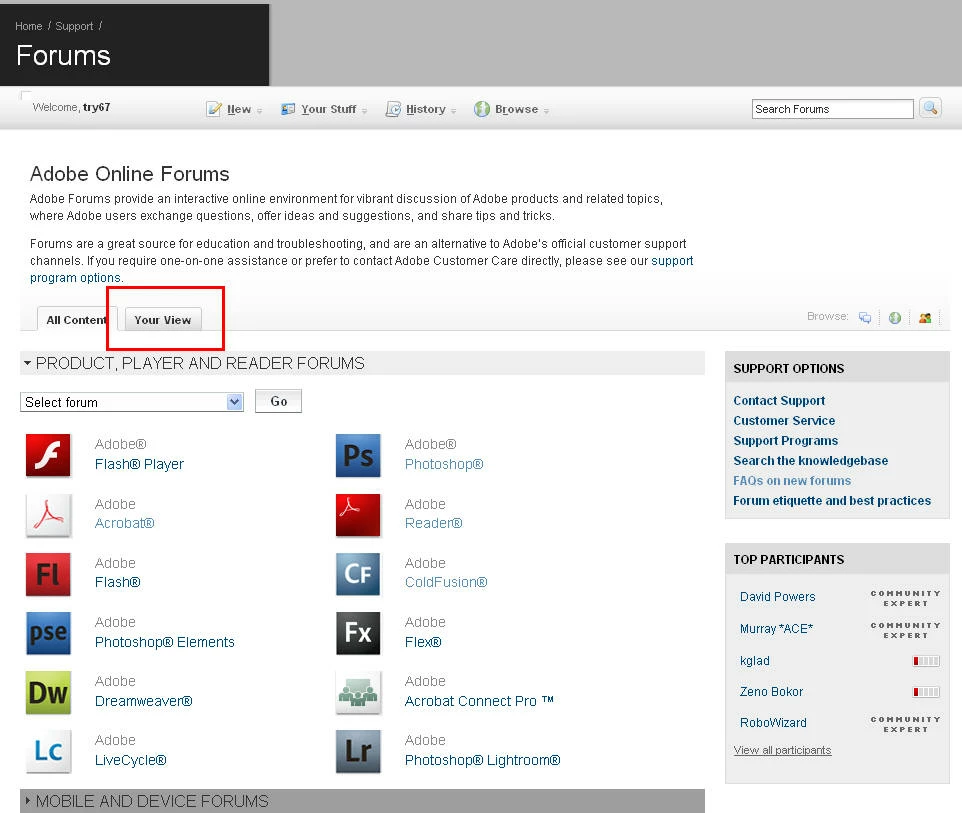Image resolution: width=962 pixels, height=813 pixels.
Task: Click the Lightroom Lr icon
Action: point(358,751)
